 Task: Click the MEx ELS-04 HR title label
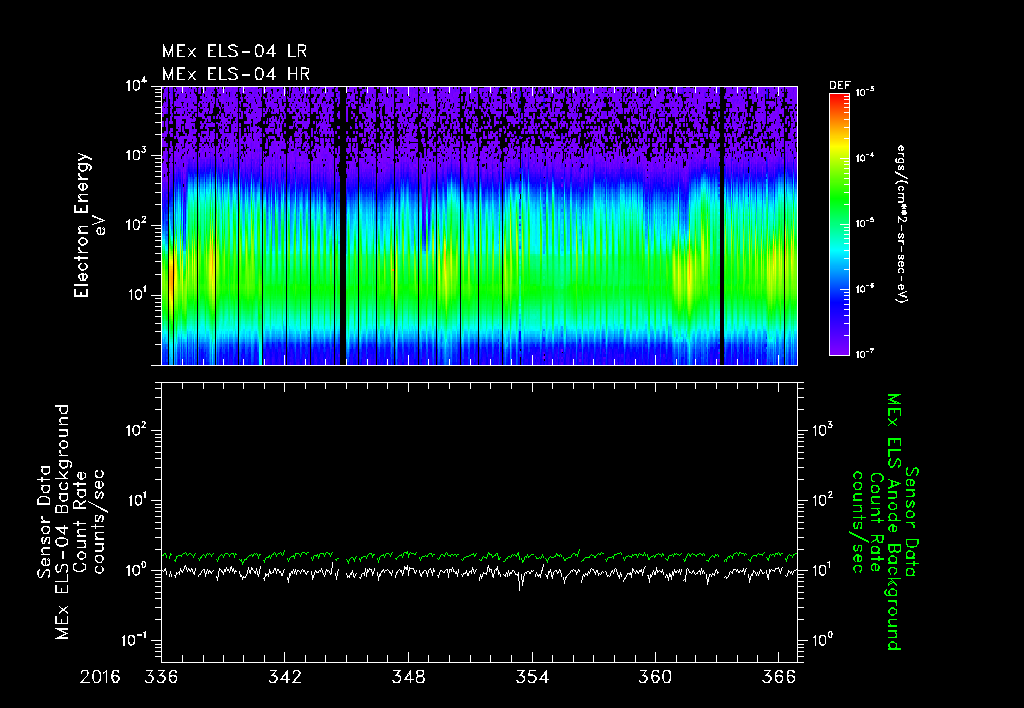coord(236,74)
